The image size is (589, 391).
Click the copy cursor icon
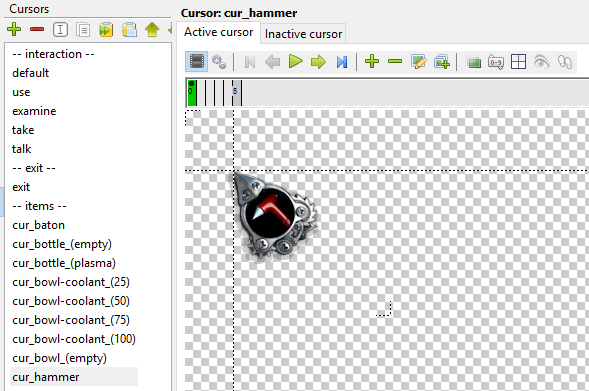(x=83, y=29)
